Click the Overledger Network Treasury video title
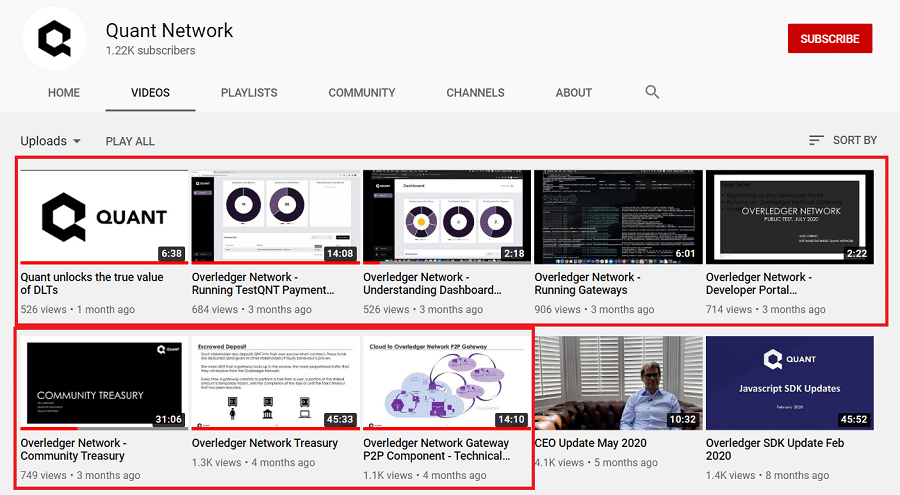The image size is (900, 495). (265, 443)
